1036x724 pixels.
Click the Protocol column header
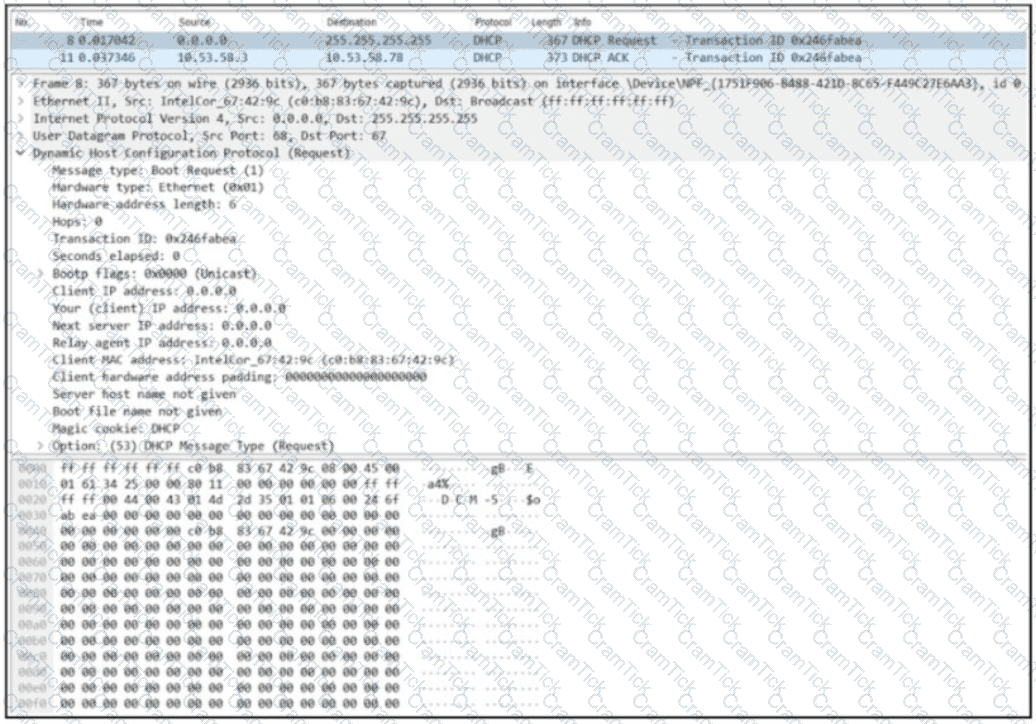pyautogui.click(x=493, y=22)
